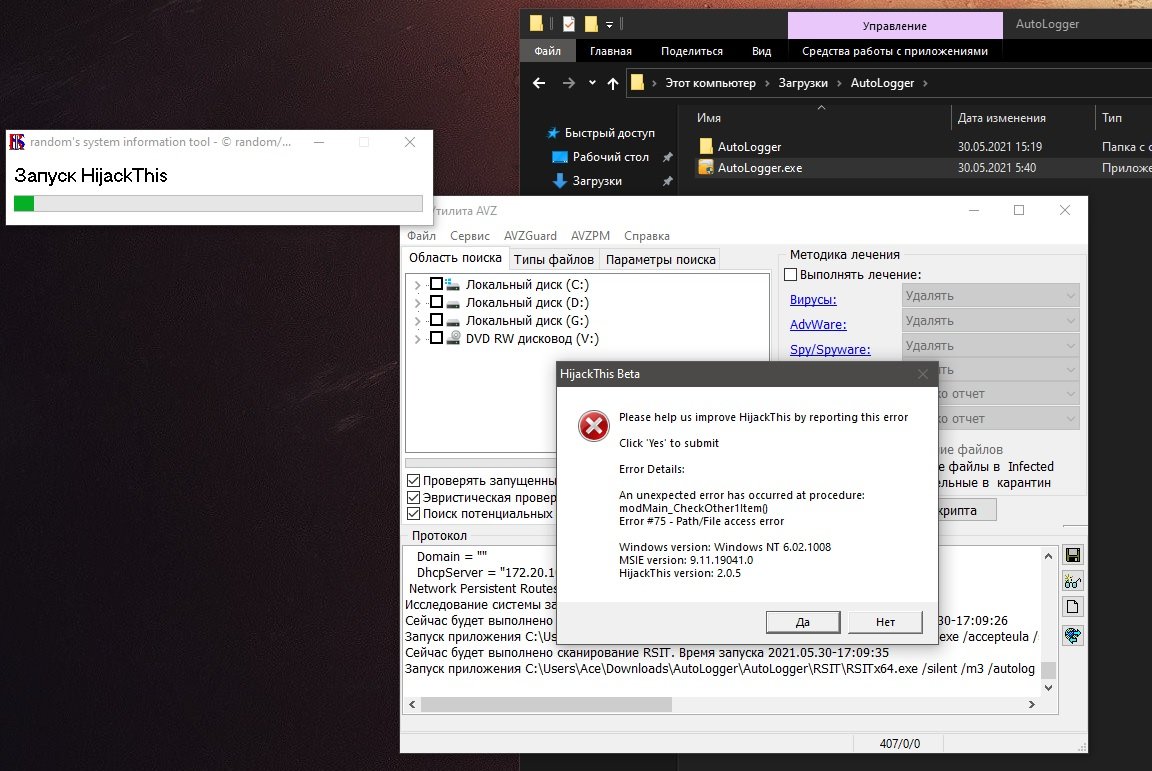The height and width of the screenshot is (771, 1152).
Task: Click the back arrow in Explorer
Action: tap(539, 83)
